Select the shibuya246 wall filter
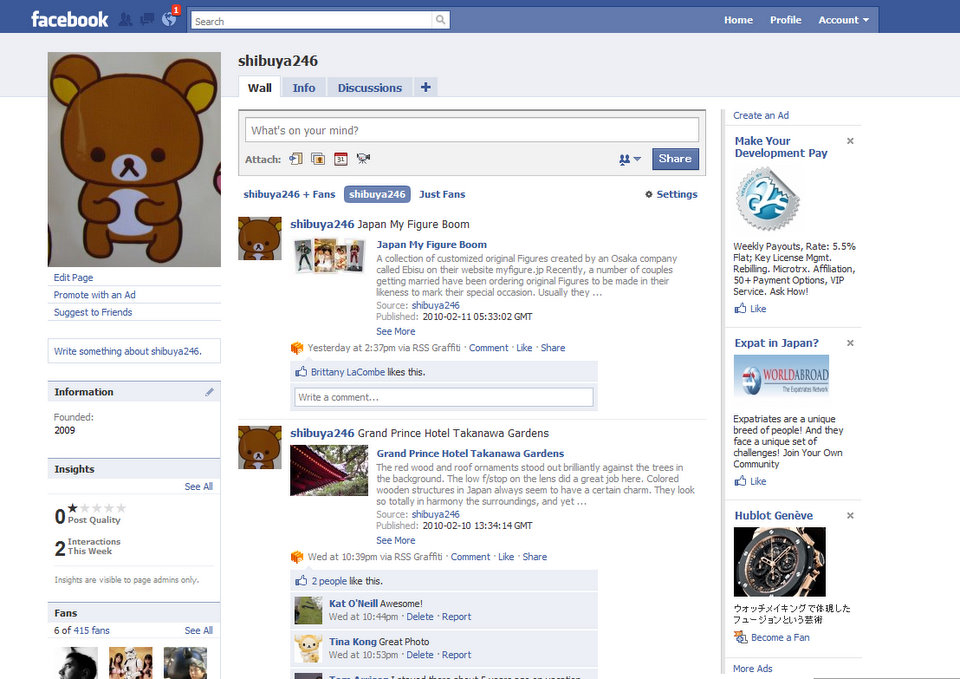Screen dimensions: 960x679 [377, 194]
